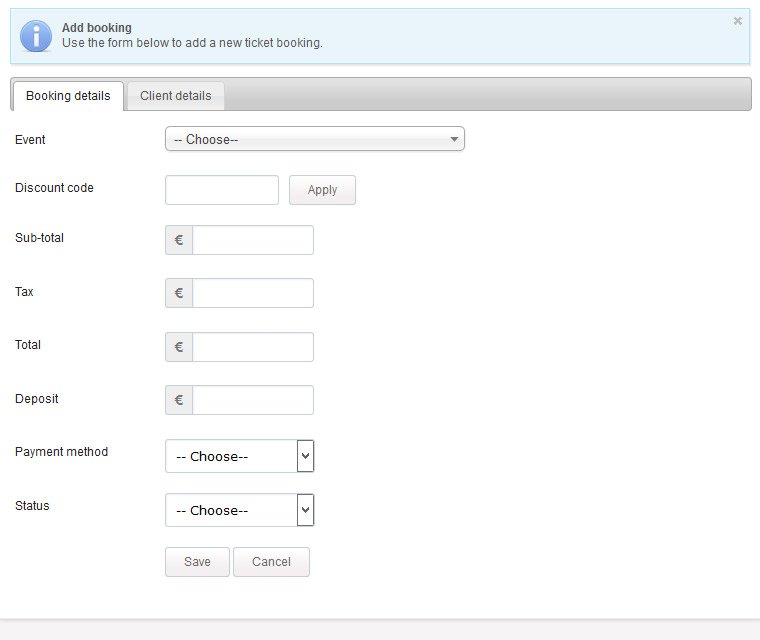Open the Client details tab
The height and width of the screenshot is (640, 760).
[175, 96]
